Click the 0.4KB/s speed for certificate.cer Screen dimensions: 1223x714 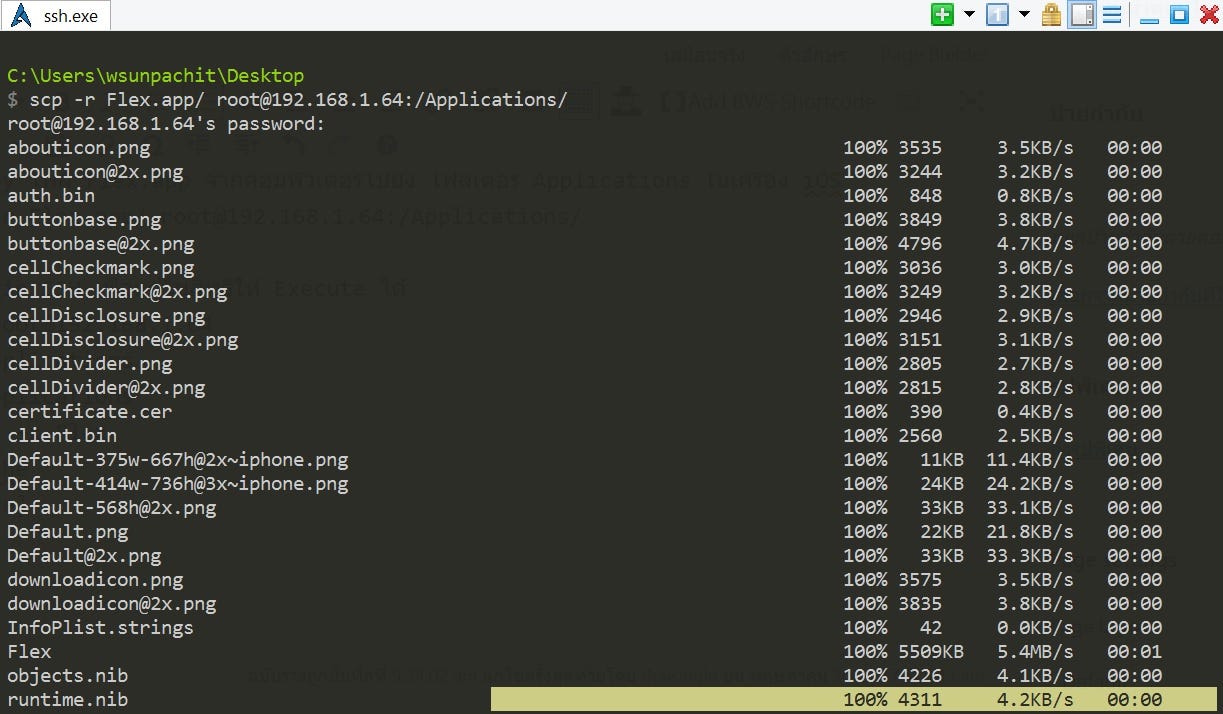tap(1035, 412)
